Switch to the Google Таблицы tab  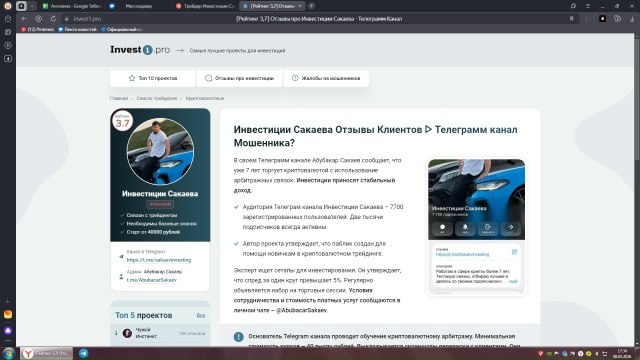(x=72, y=6)
